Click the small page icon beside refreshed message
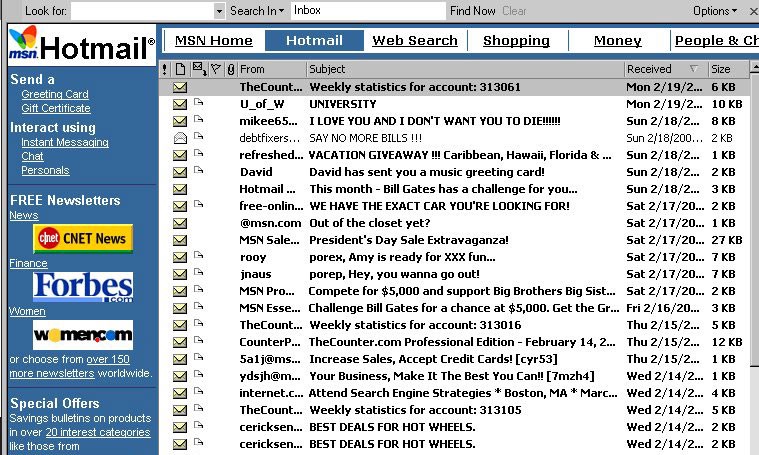This screenshot has width=759, height=455. [x=198, y=153]
